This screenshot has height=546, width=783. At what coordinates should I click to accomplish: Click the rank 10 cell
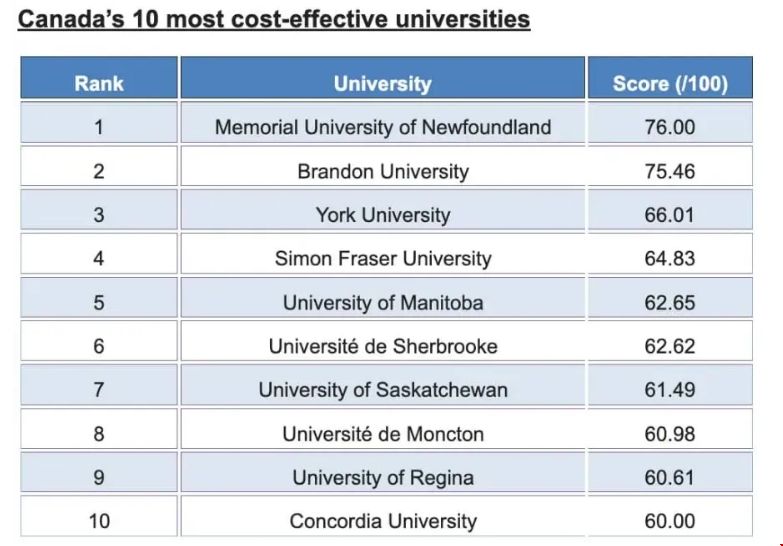click(x=99, y=521)
